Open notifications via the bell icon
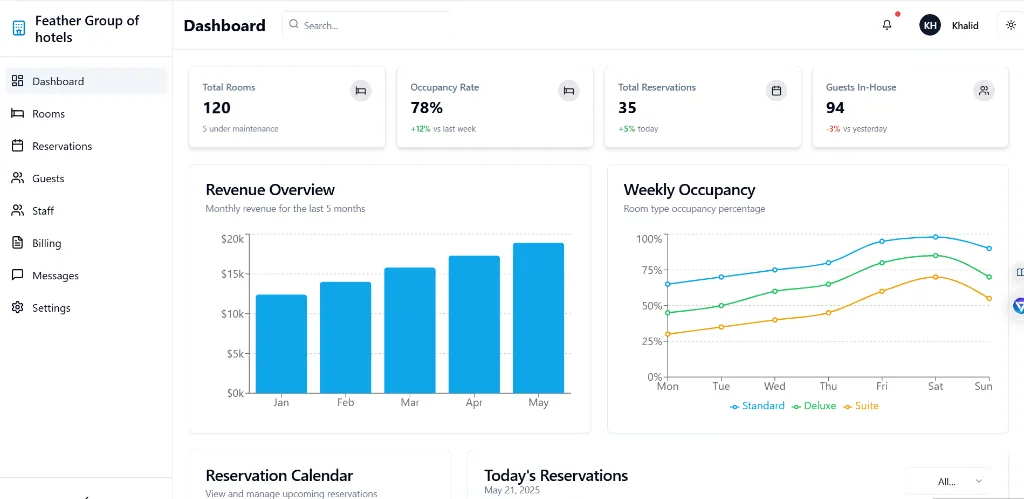The height and width of the screenshot is (499, 1024). 887,25
